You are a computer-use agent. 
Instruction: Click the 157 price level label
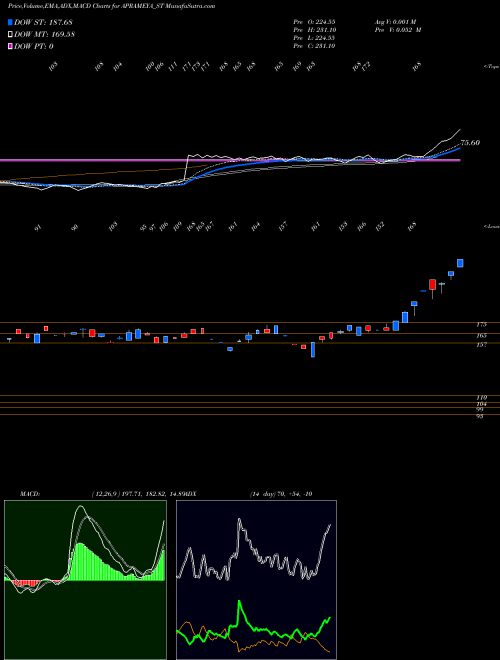click(481, 345)
